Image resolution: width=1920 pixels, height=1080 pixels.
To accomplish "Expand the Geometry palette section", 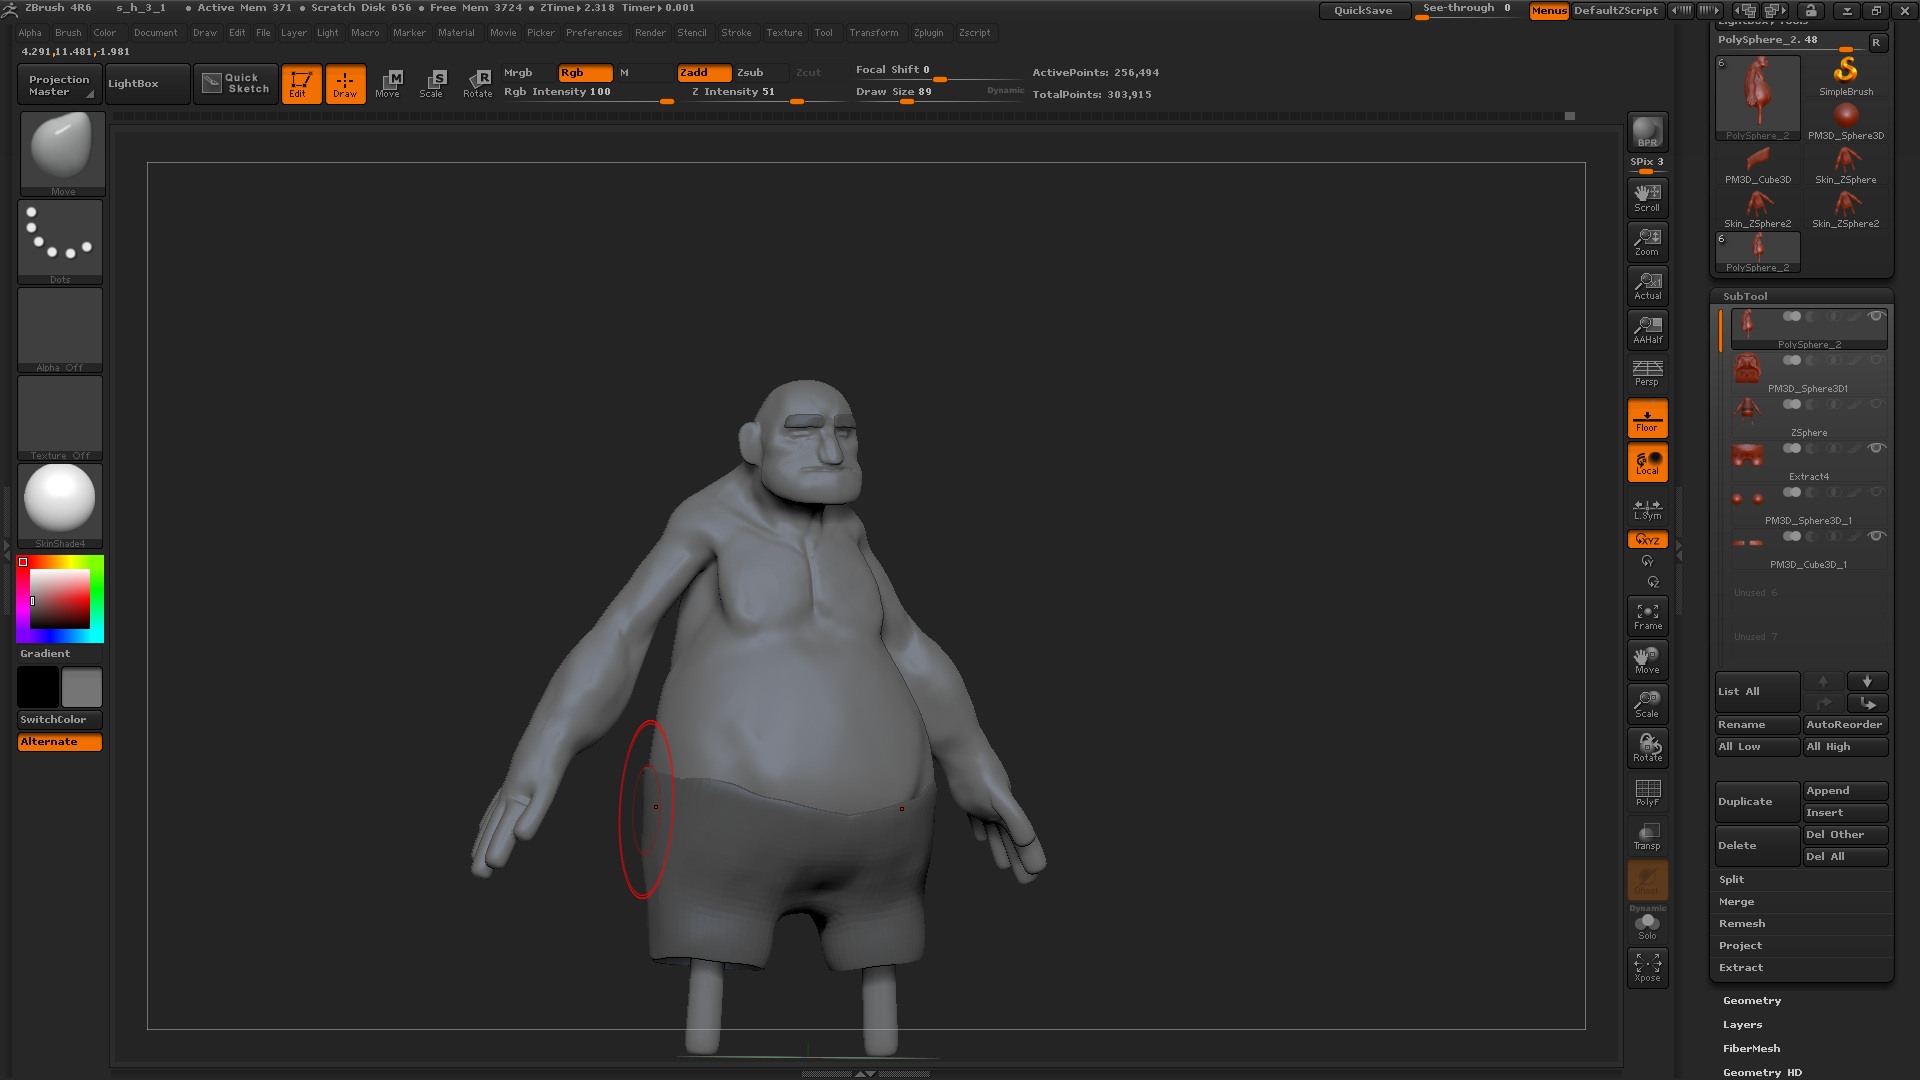I will coord(1752,1000).
